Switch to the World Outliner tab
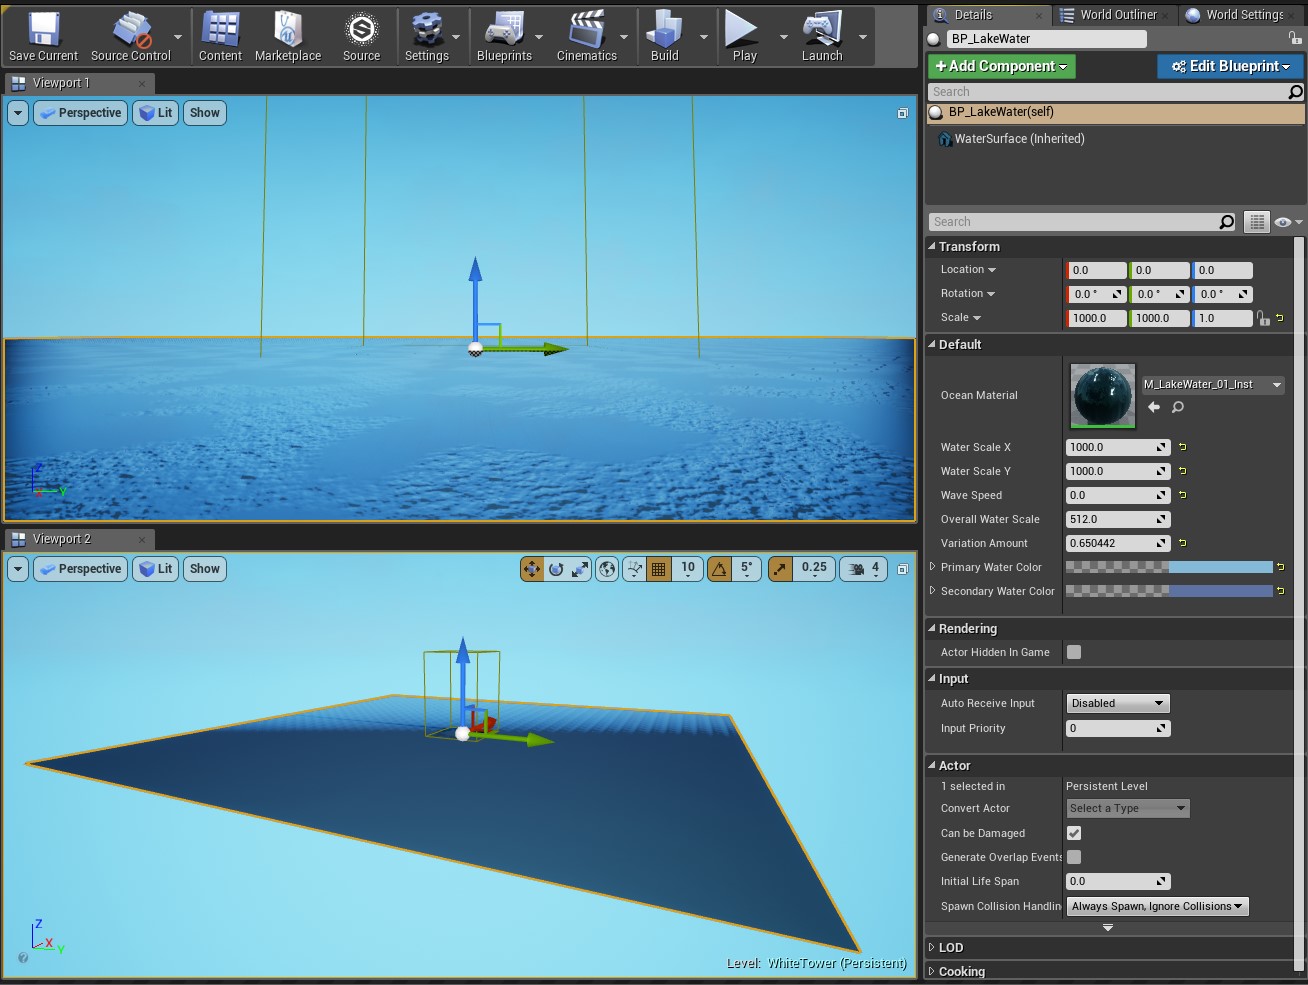The width and height of the screenshot is (1308, 985). (x=1116, y=15)
